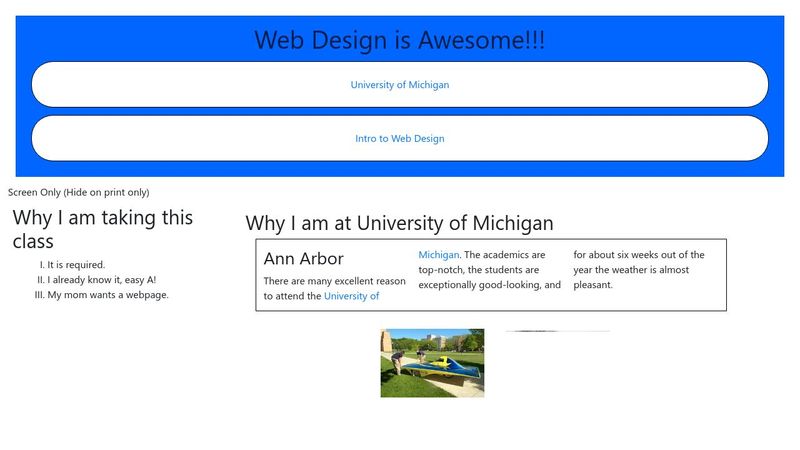Select the list item 'It is required.'

click(x=76, y=265)
